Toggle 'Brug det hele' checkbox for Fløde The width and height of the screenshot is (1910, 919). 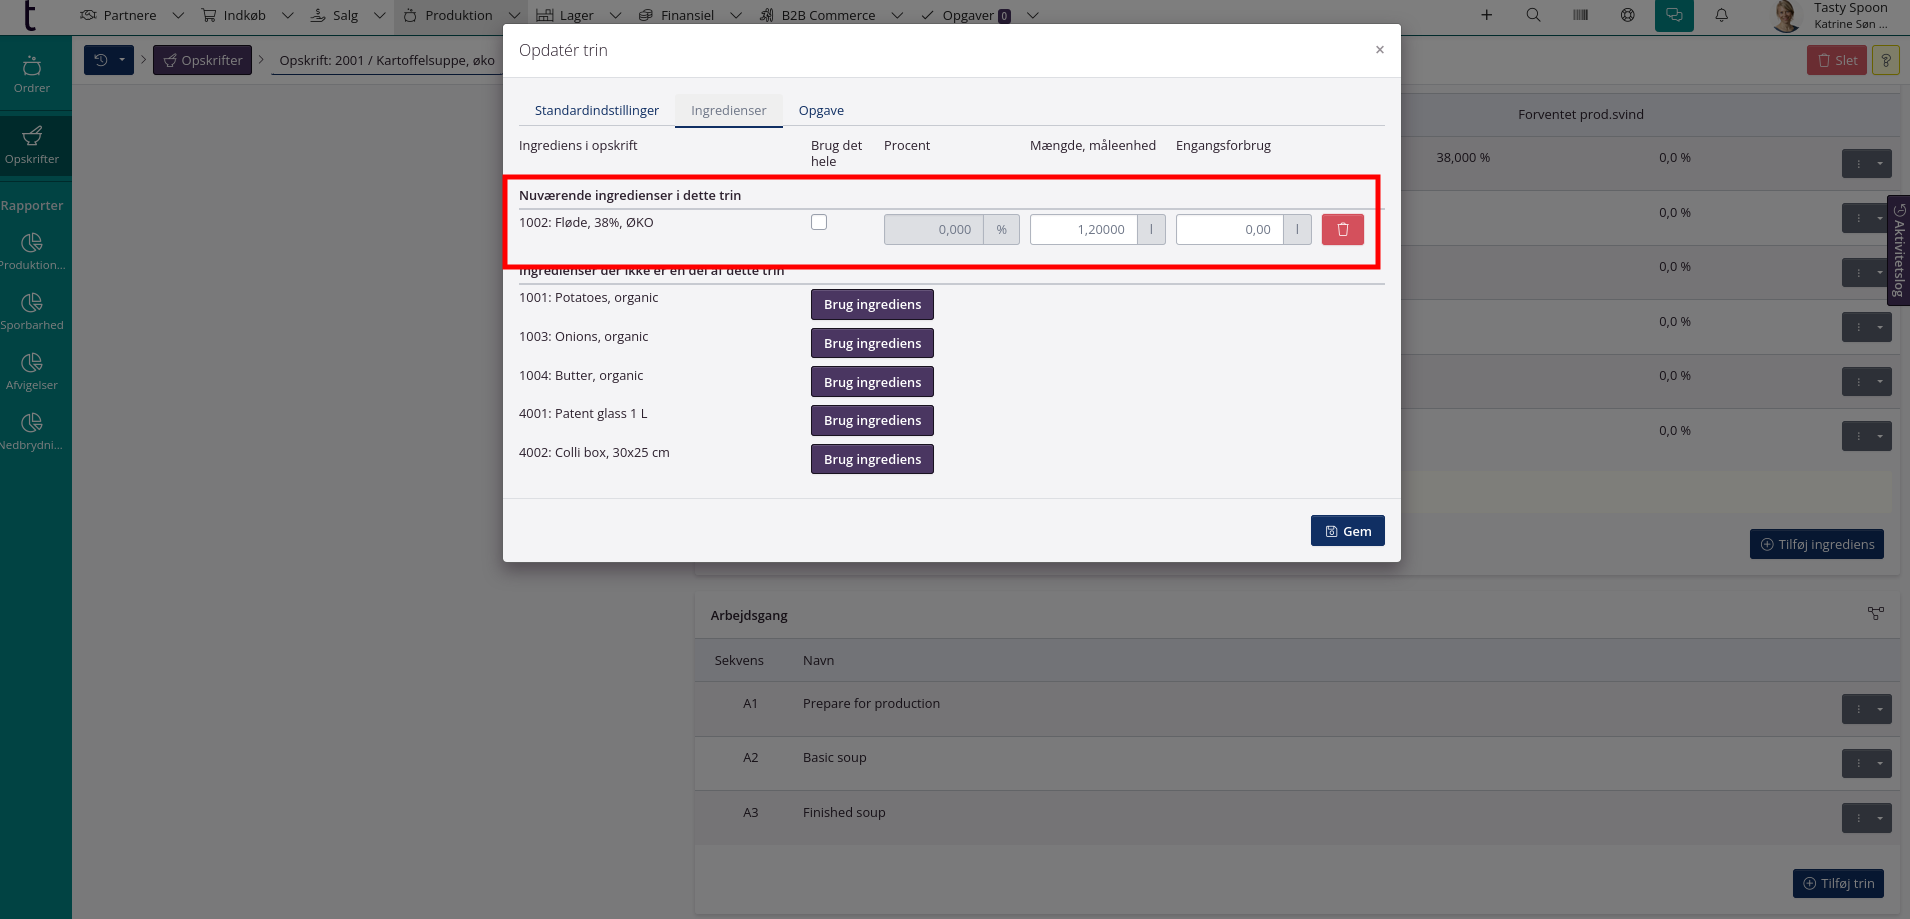[819, 222]
